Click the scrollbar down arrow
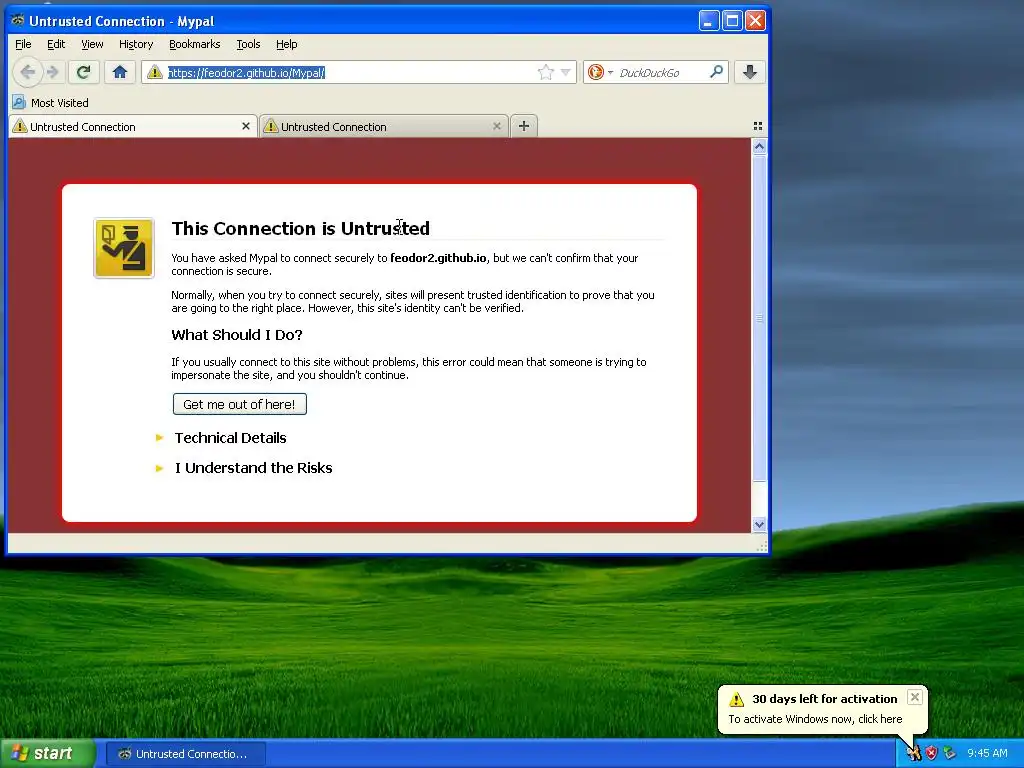The width and height of the screenshot is (1024, 768). (x=759, y=524)
